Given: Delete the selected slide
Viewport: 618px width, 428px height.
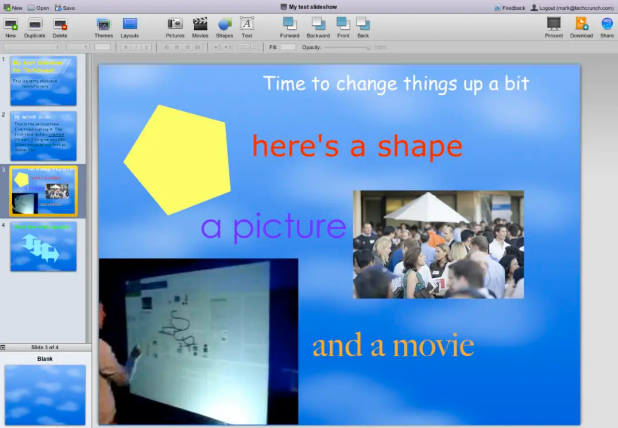Looking at the screenshot, I should 60,28.
